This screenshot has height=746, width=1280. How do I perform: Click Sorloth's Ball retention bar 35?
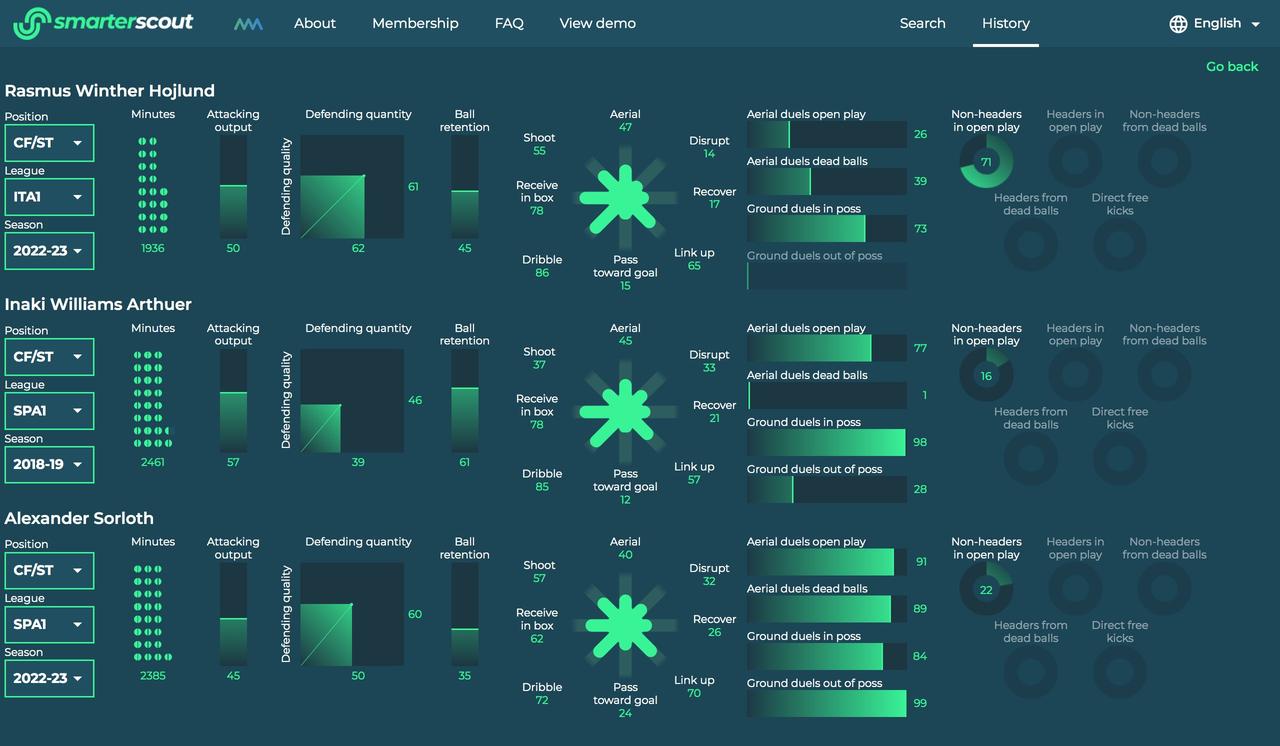coord(465,614)
